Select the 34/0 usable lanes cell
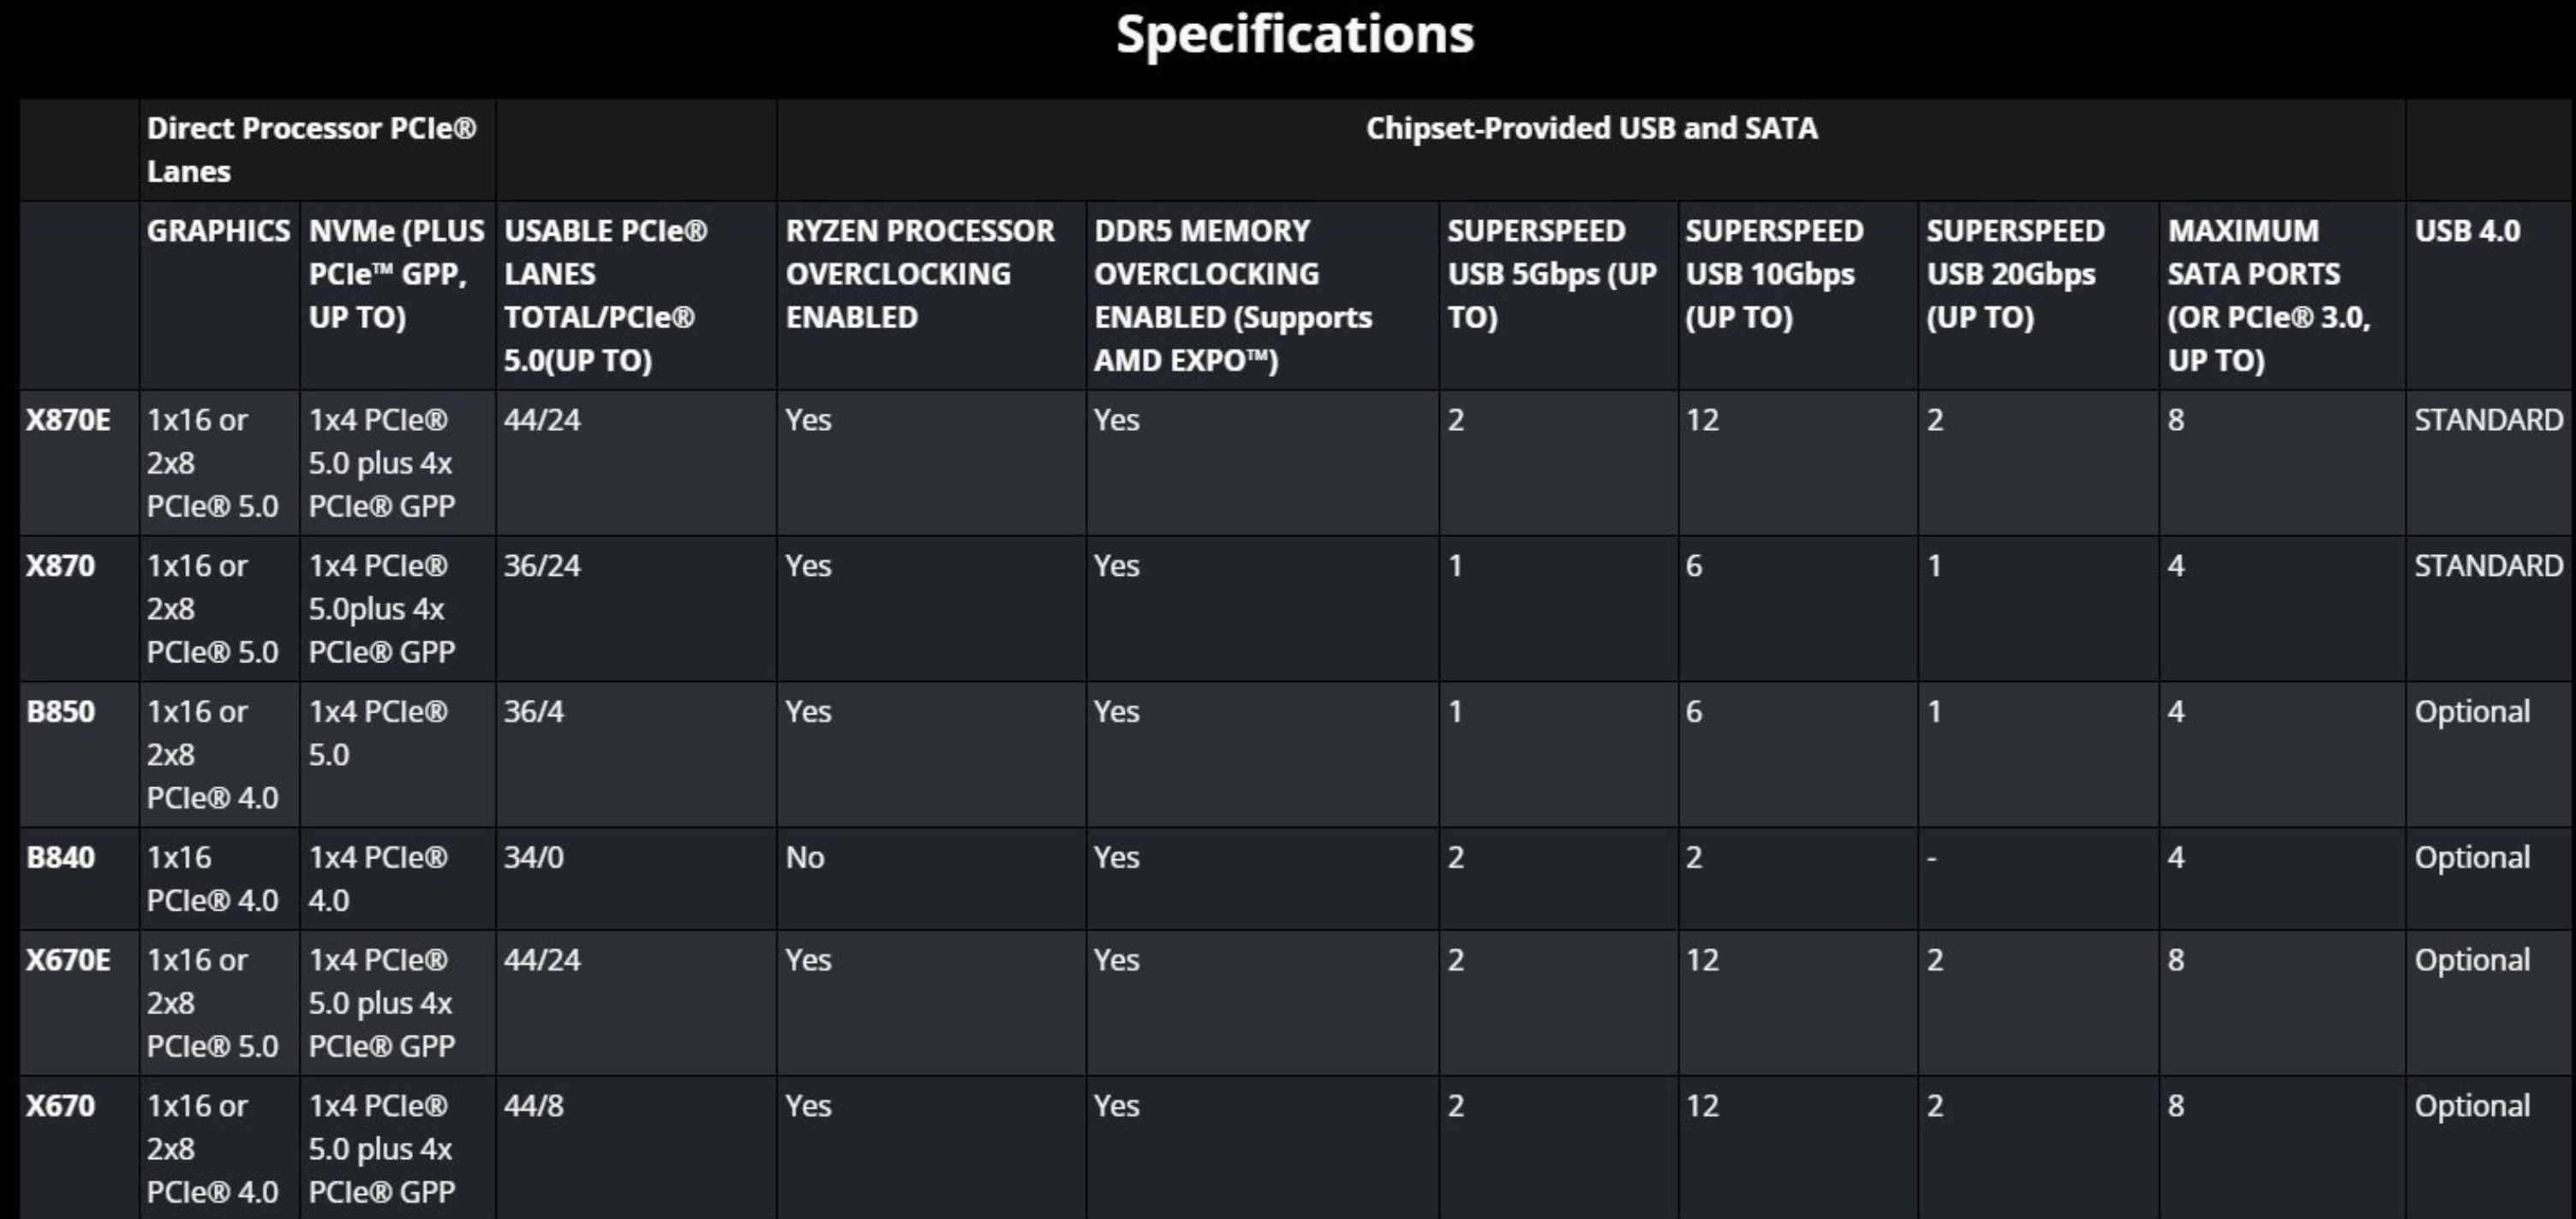The width and height of the screenshot is (2576, 1219). tap(534, 858)
